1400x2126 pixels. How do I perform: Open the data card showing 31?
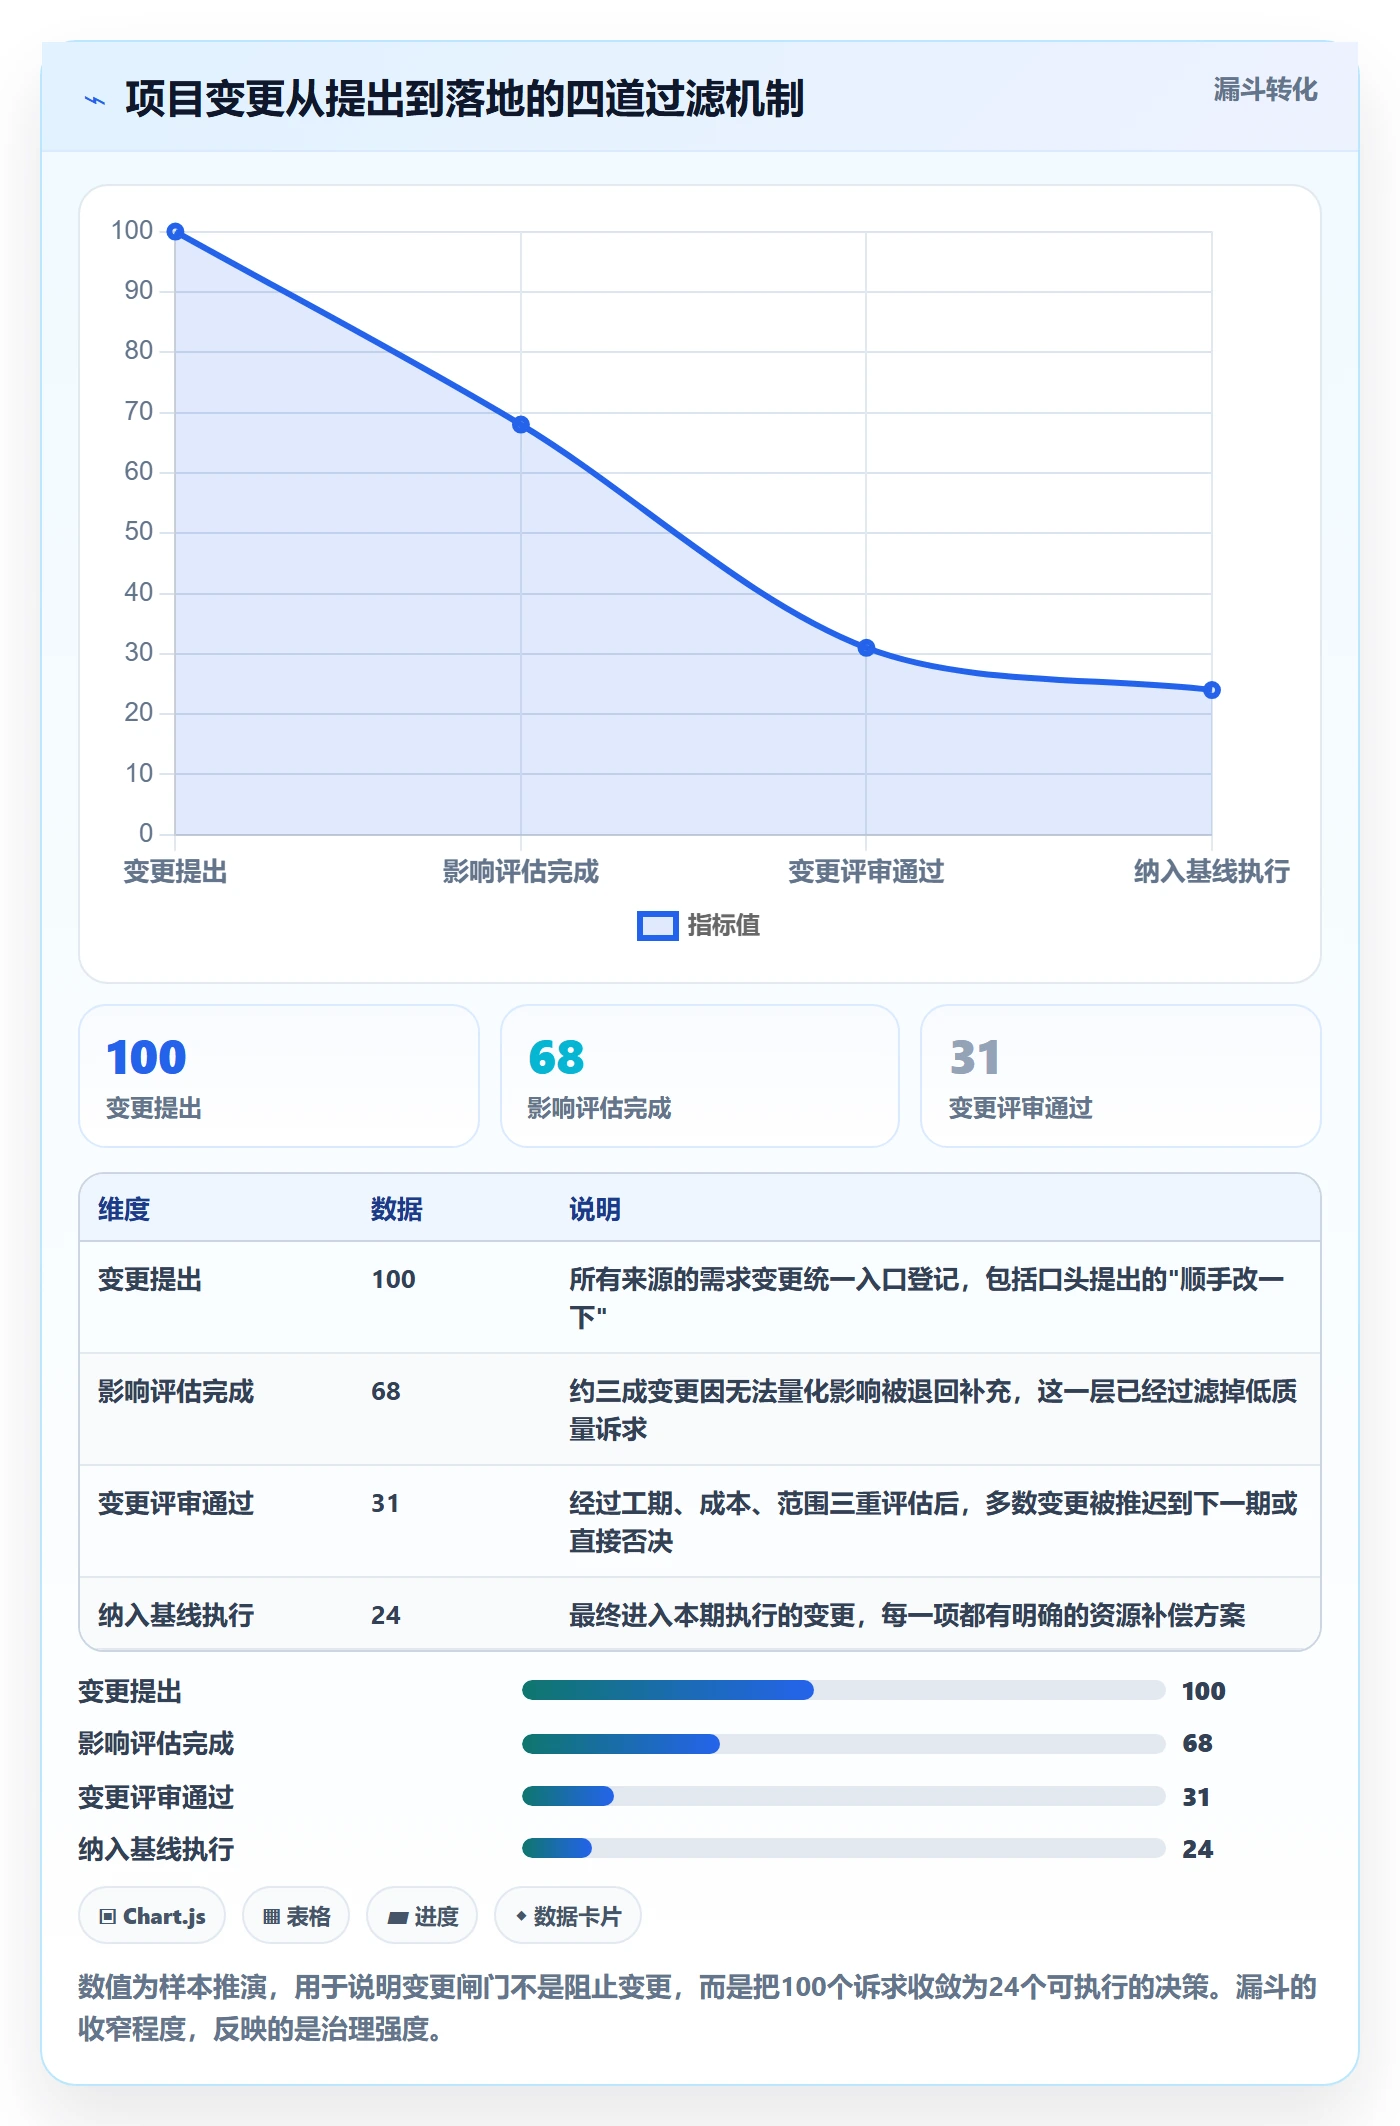click(x=1121, y=1076)
